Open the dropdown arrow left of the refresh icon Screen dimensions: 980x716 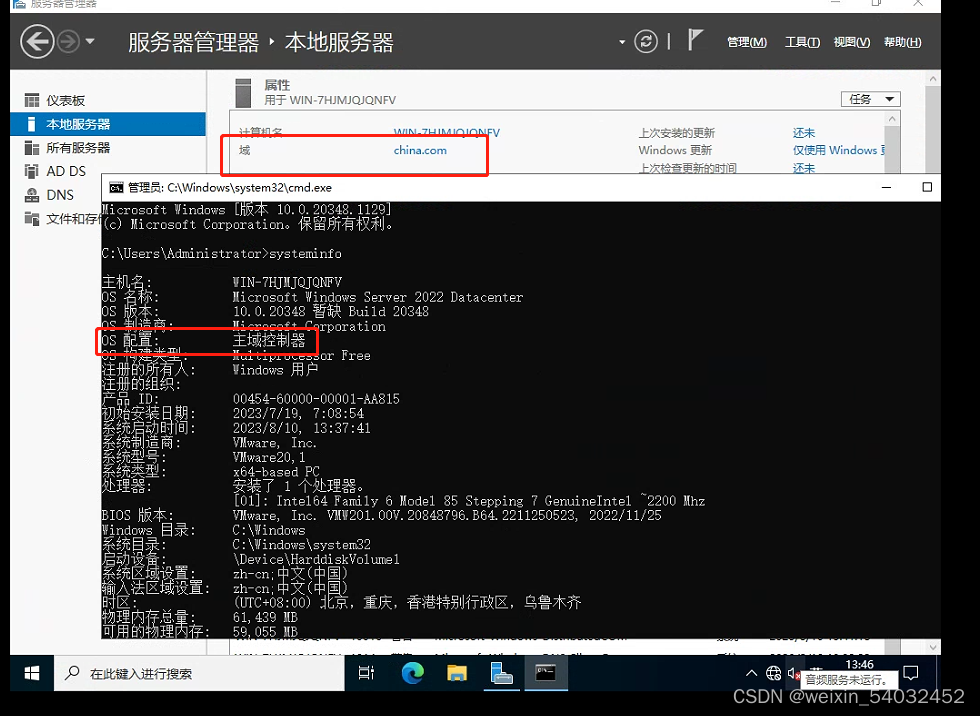coord(622,42)
